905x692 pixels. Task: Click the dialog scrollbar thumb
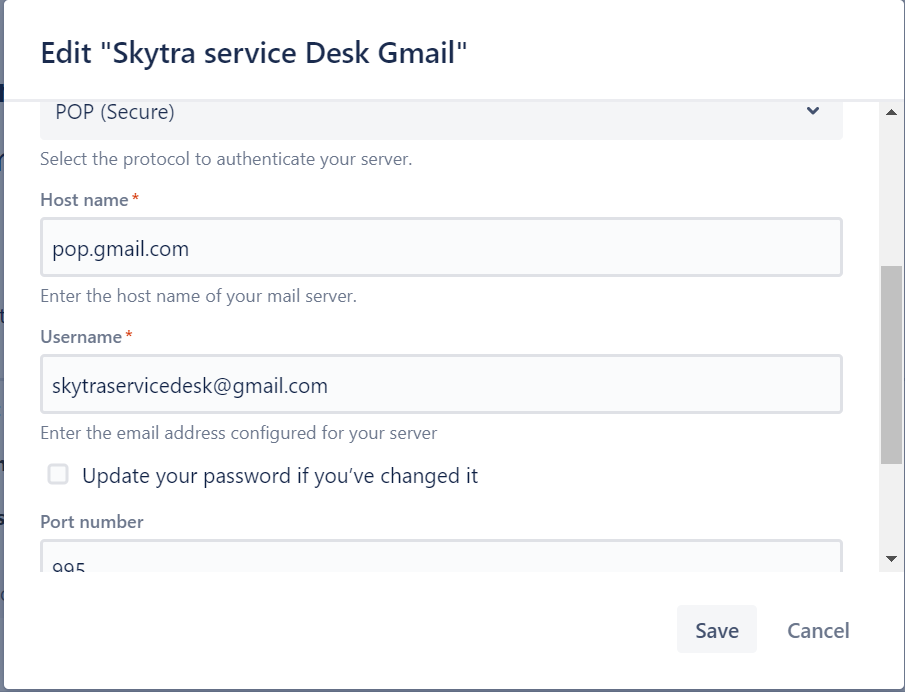point(891,364)
